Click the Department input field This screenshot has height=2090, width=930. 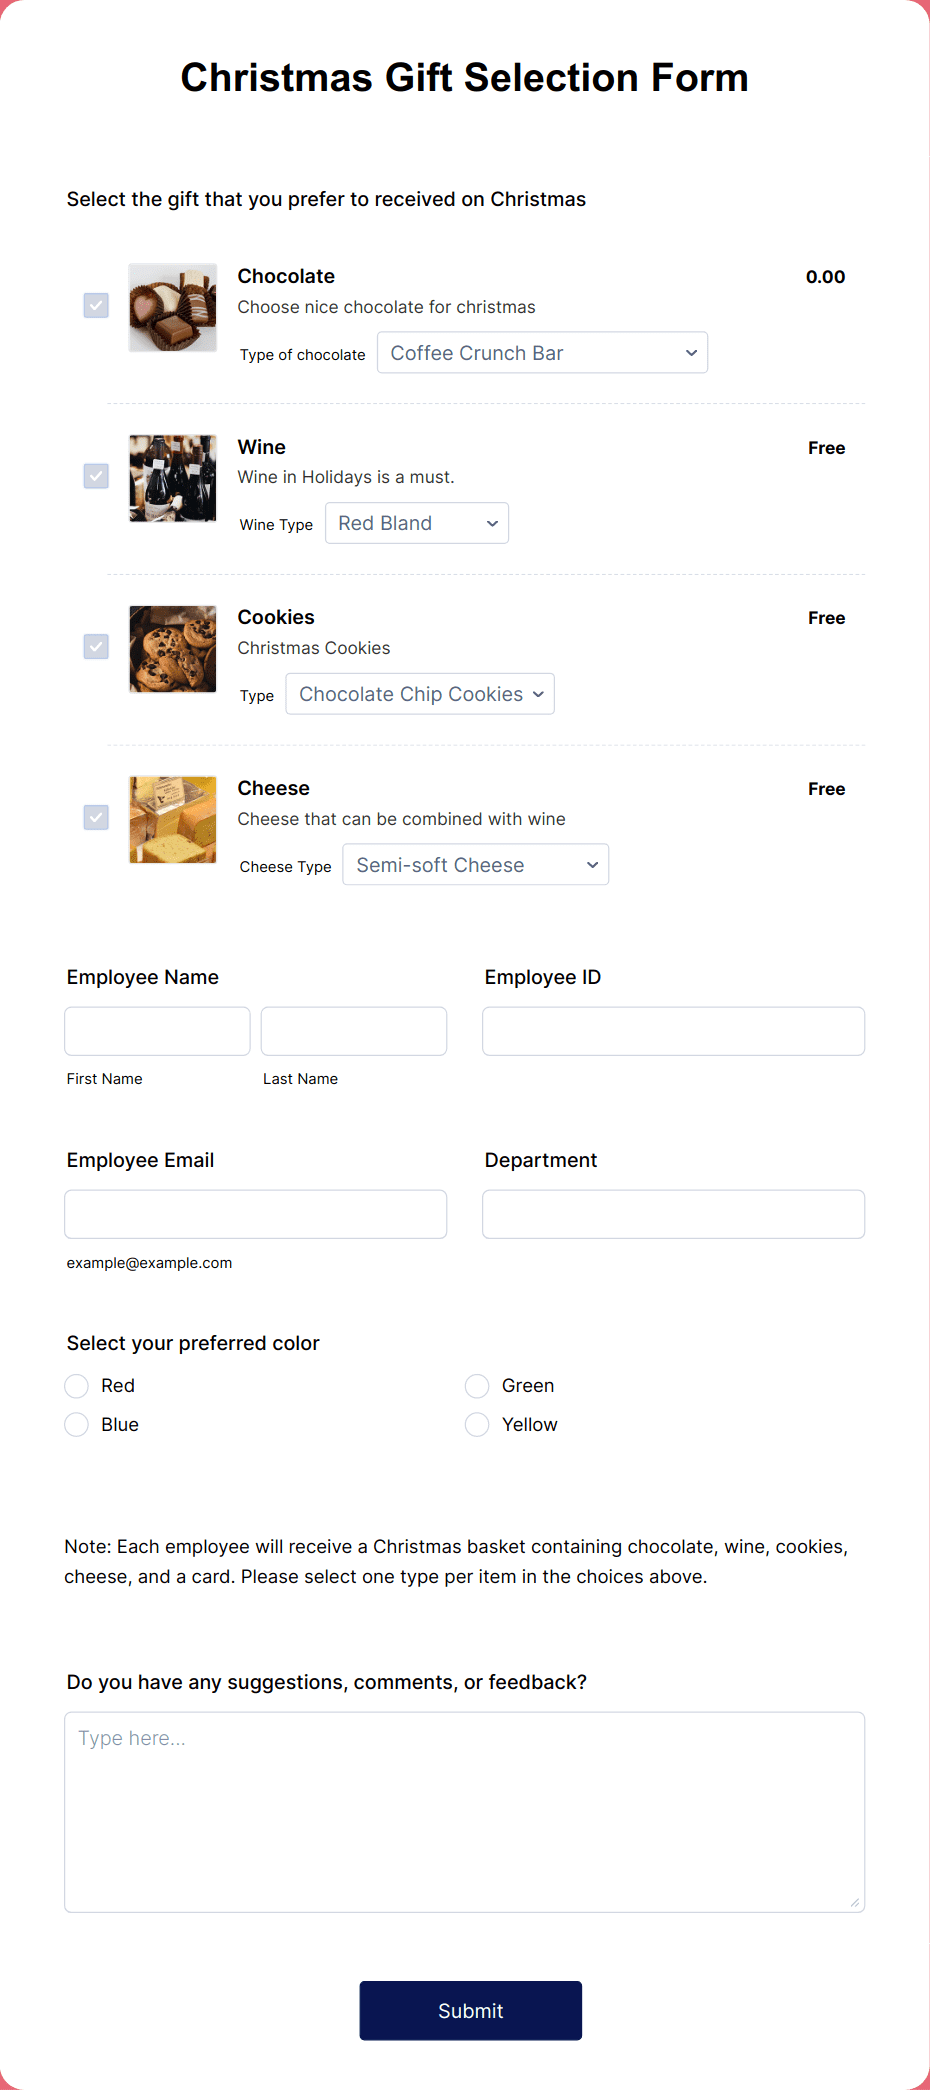[672, 1213]
